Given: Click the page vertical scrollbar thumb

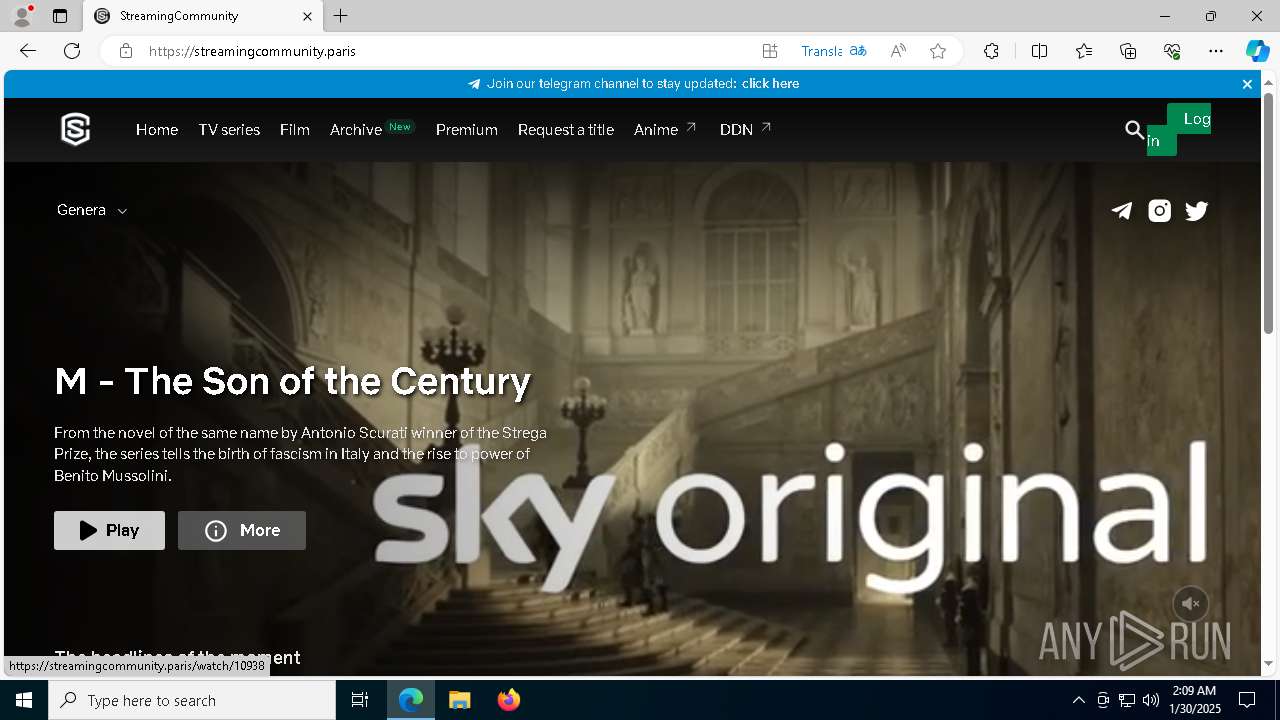Looking at the screenshot, I should click(x=1268, y=213).
